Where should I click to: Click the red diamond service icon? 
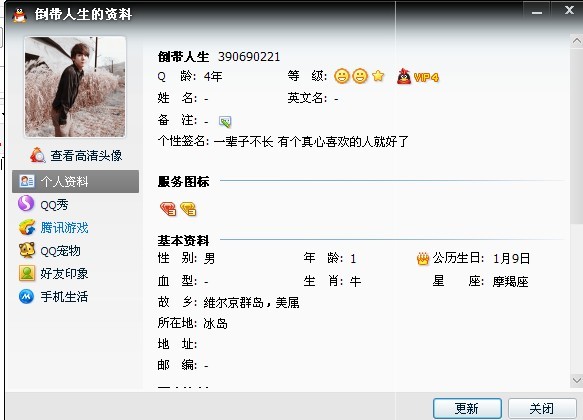pos(168,209)
